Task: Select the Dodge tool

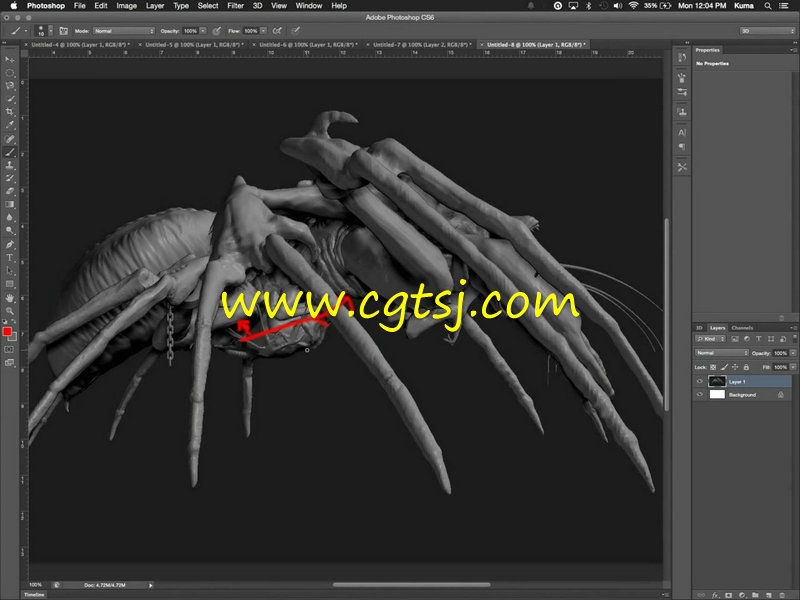Action: coord(9,231)
